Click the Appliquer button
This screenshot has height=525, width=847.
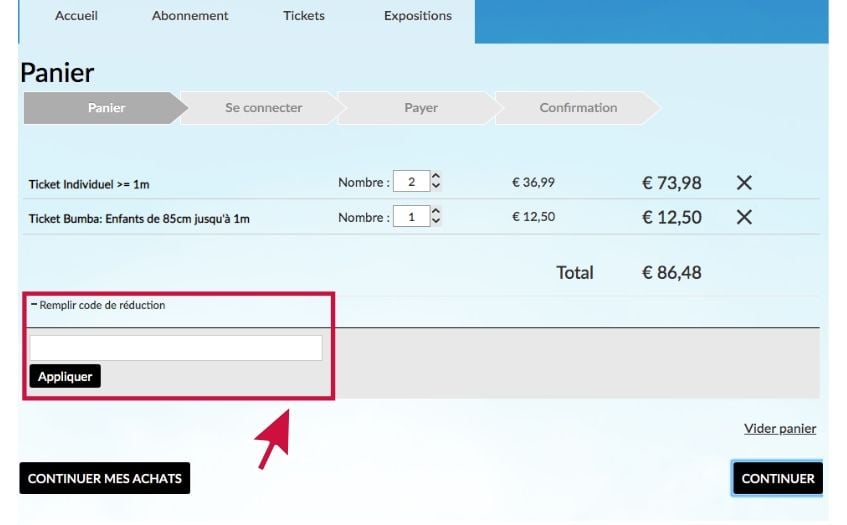(x=65, y=377)
